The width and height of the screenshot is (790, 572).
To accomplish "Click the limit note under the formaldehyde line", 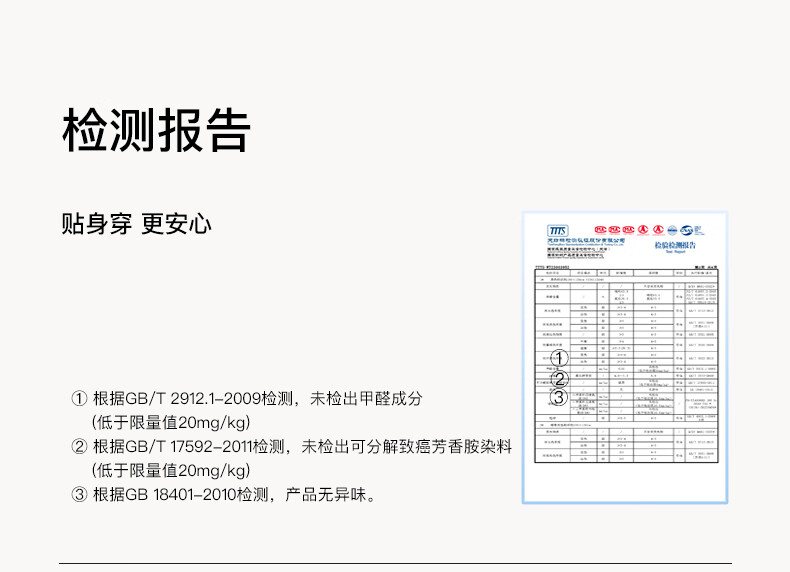I will coord(171,422).
